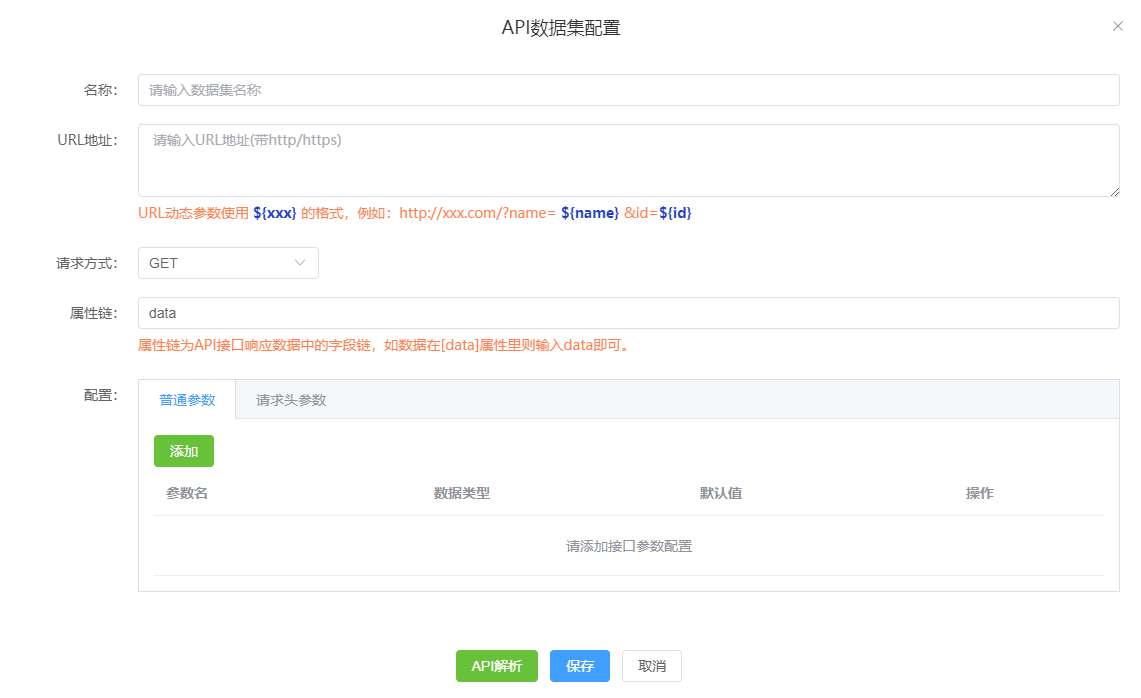Click the green 添加 button
Screen dimensions: 1141x698
[183, 451]
